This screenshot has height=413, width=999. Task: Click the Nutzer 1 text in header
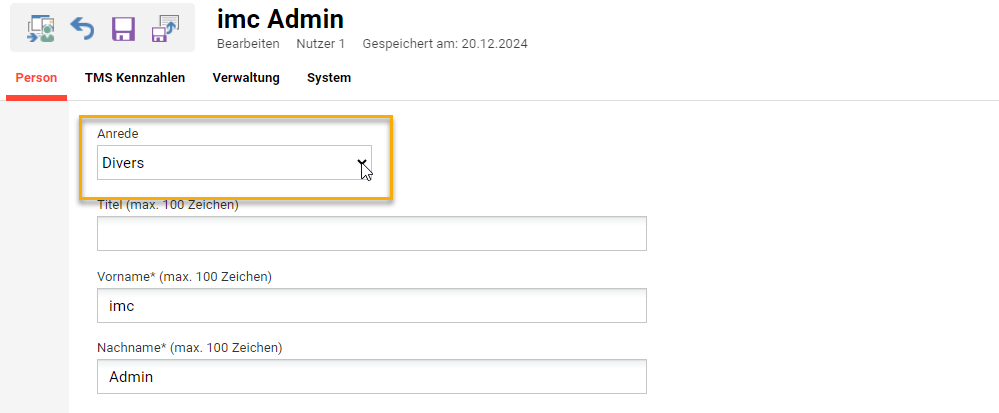tap(320, 44)
